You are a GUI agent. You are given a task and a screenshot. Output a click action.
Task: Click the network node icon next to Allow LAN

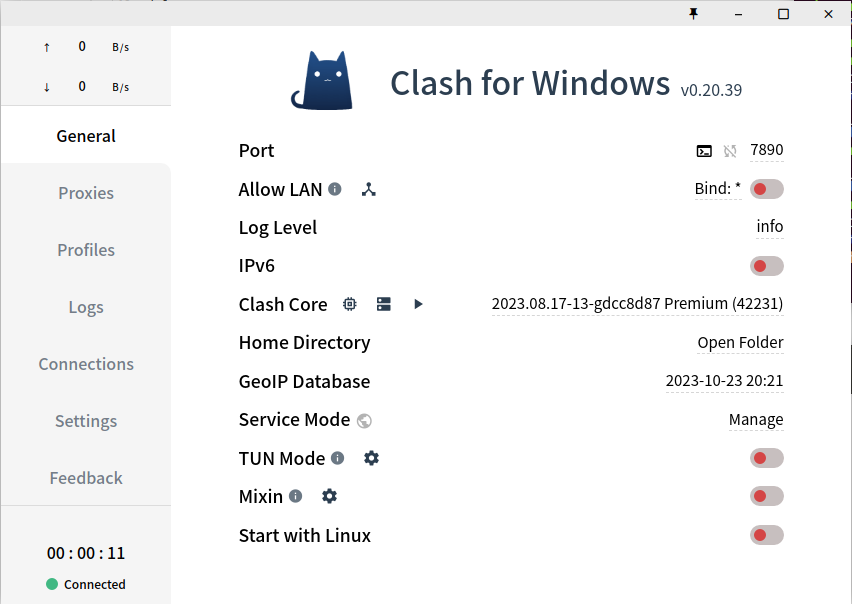point(368,188)
